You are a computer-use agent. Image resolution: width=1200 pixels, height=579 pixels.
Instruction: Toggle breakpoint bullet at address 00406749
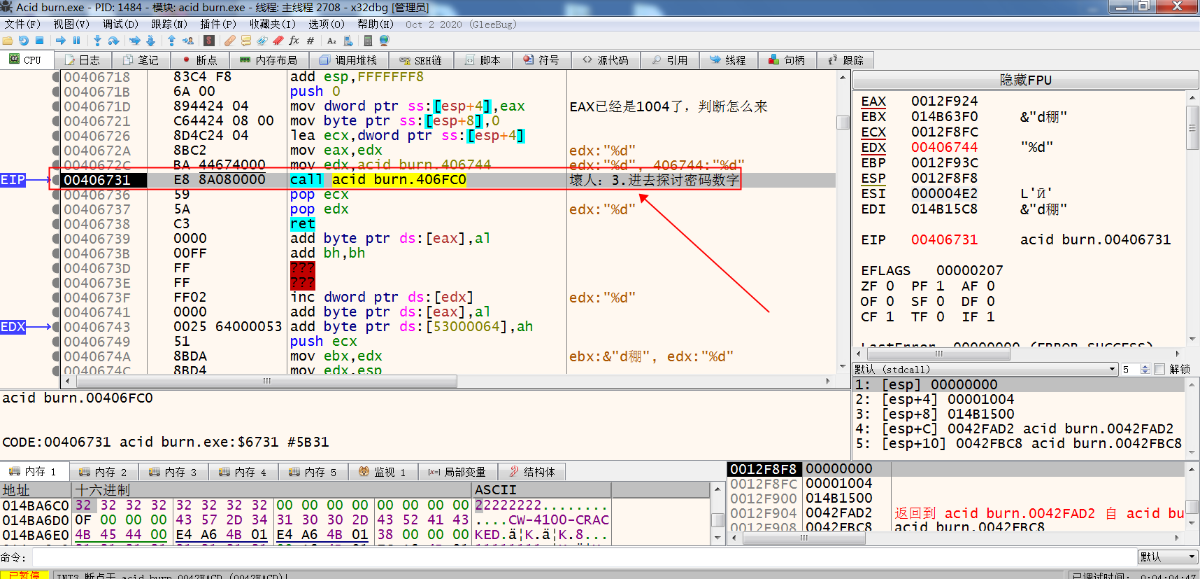tap(55, 342)
